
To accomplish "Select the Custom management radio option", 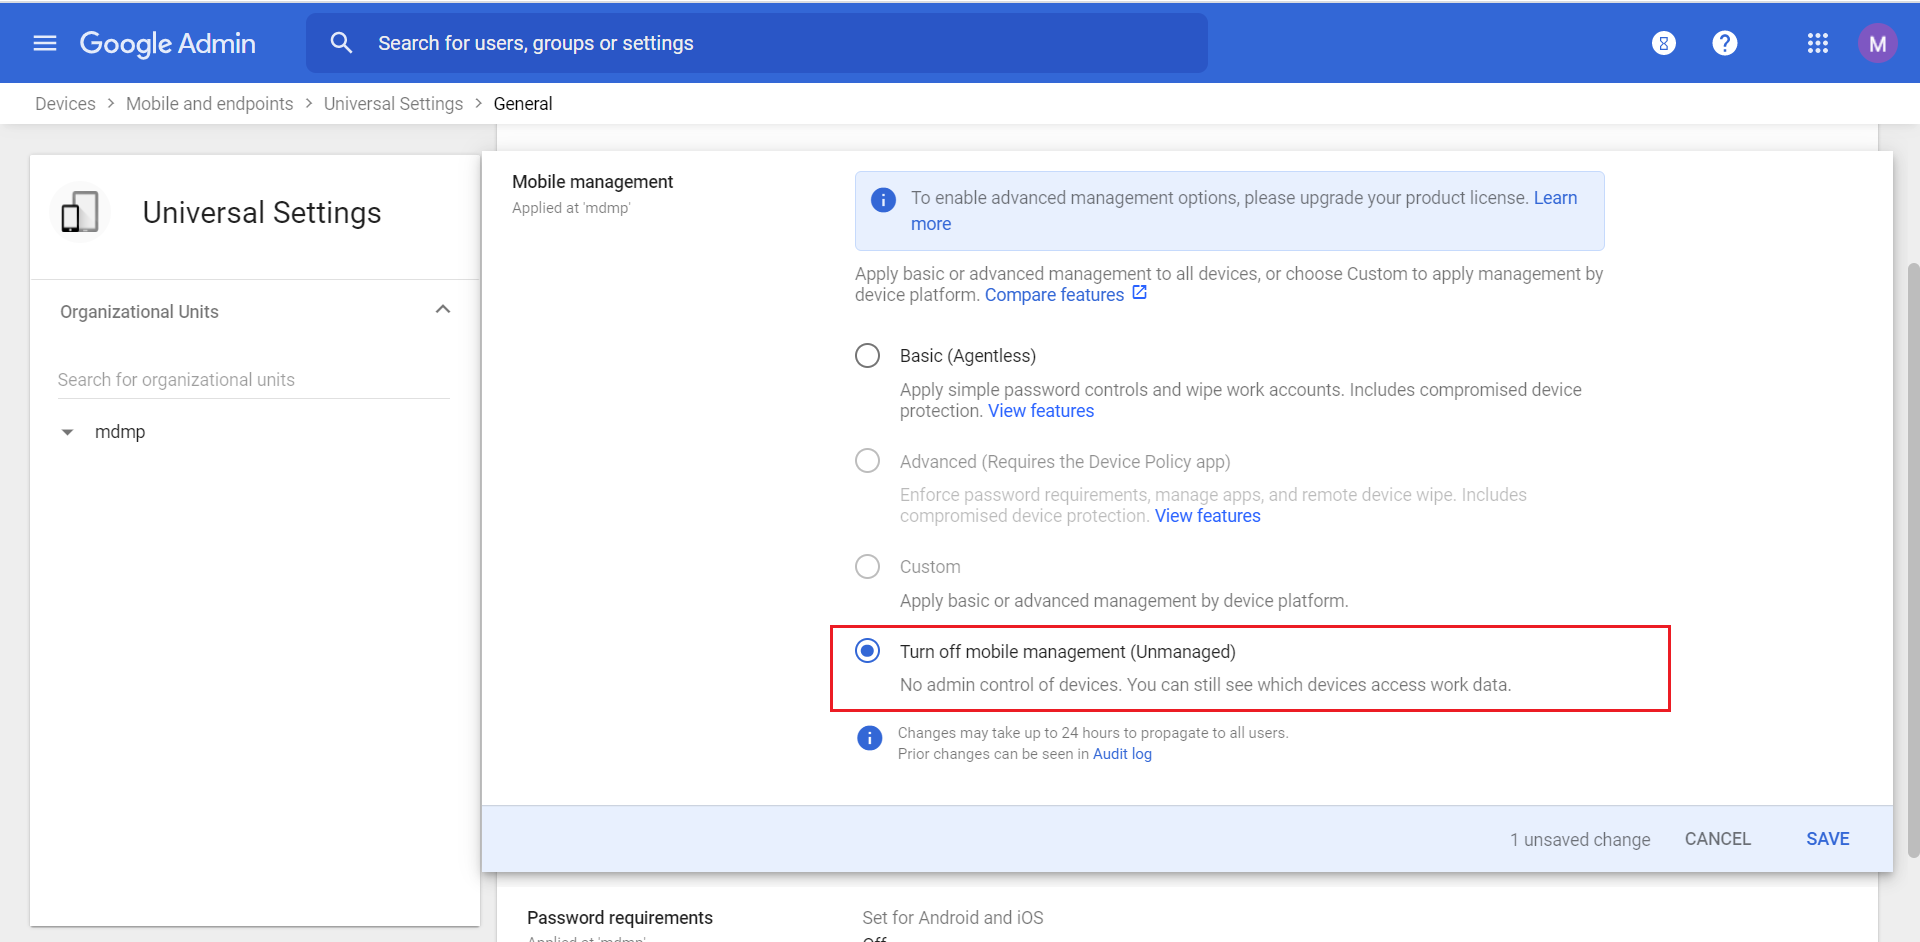I will coord(868,567).
